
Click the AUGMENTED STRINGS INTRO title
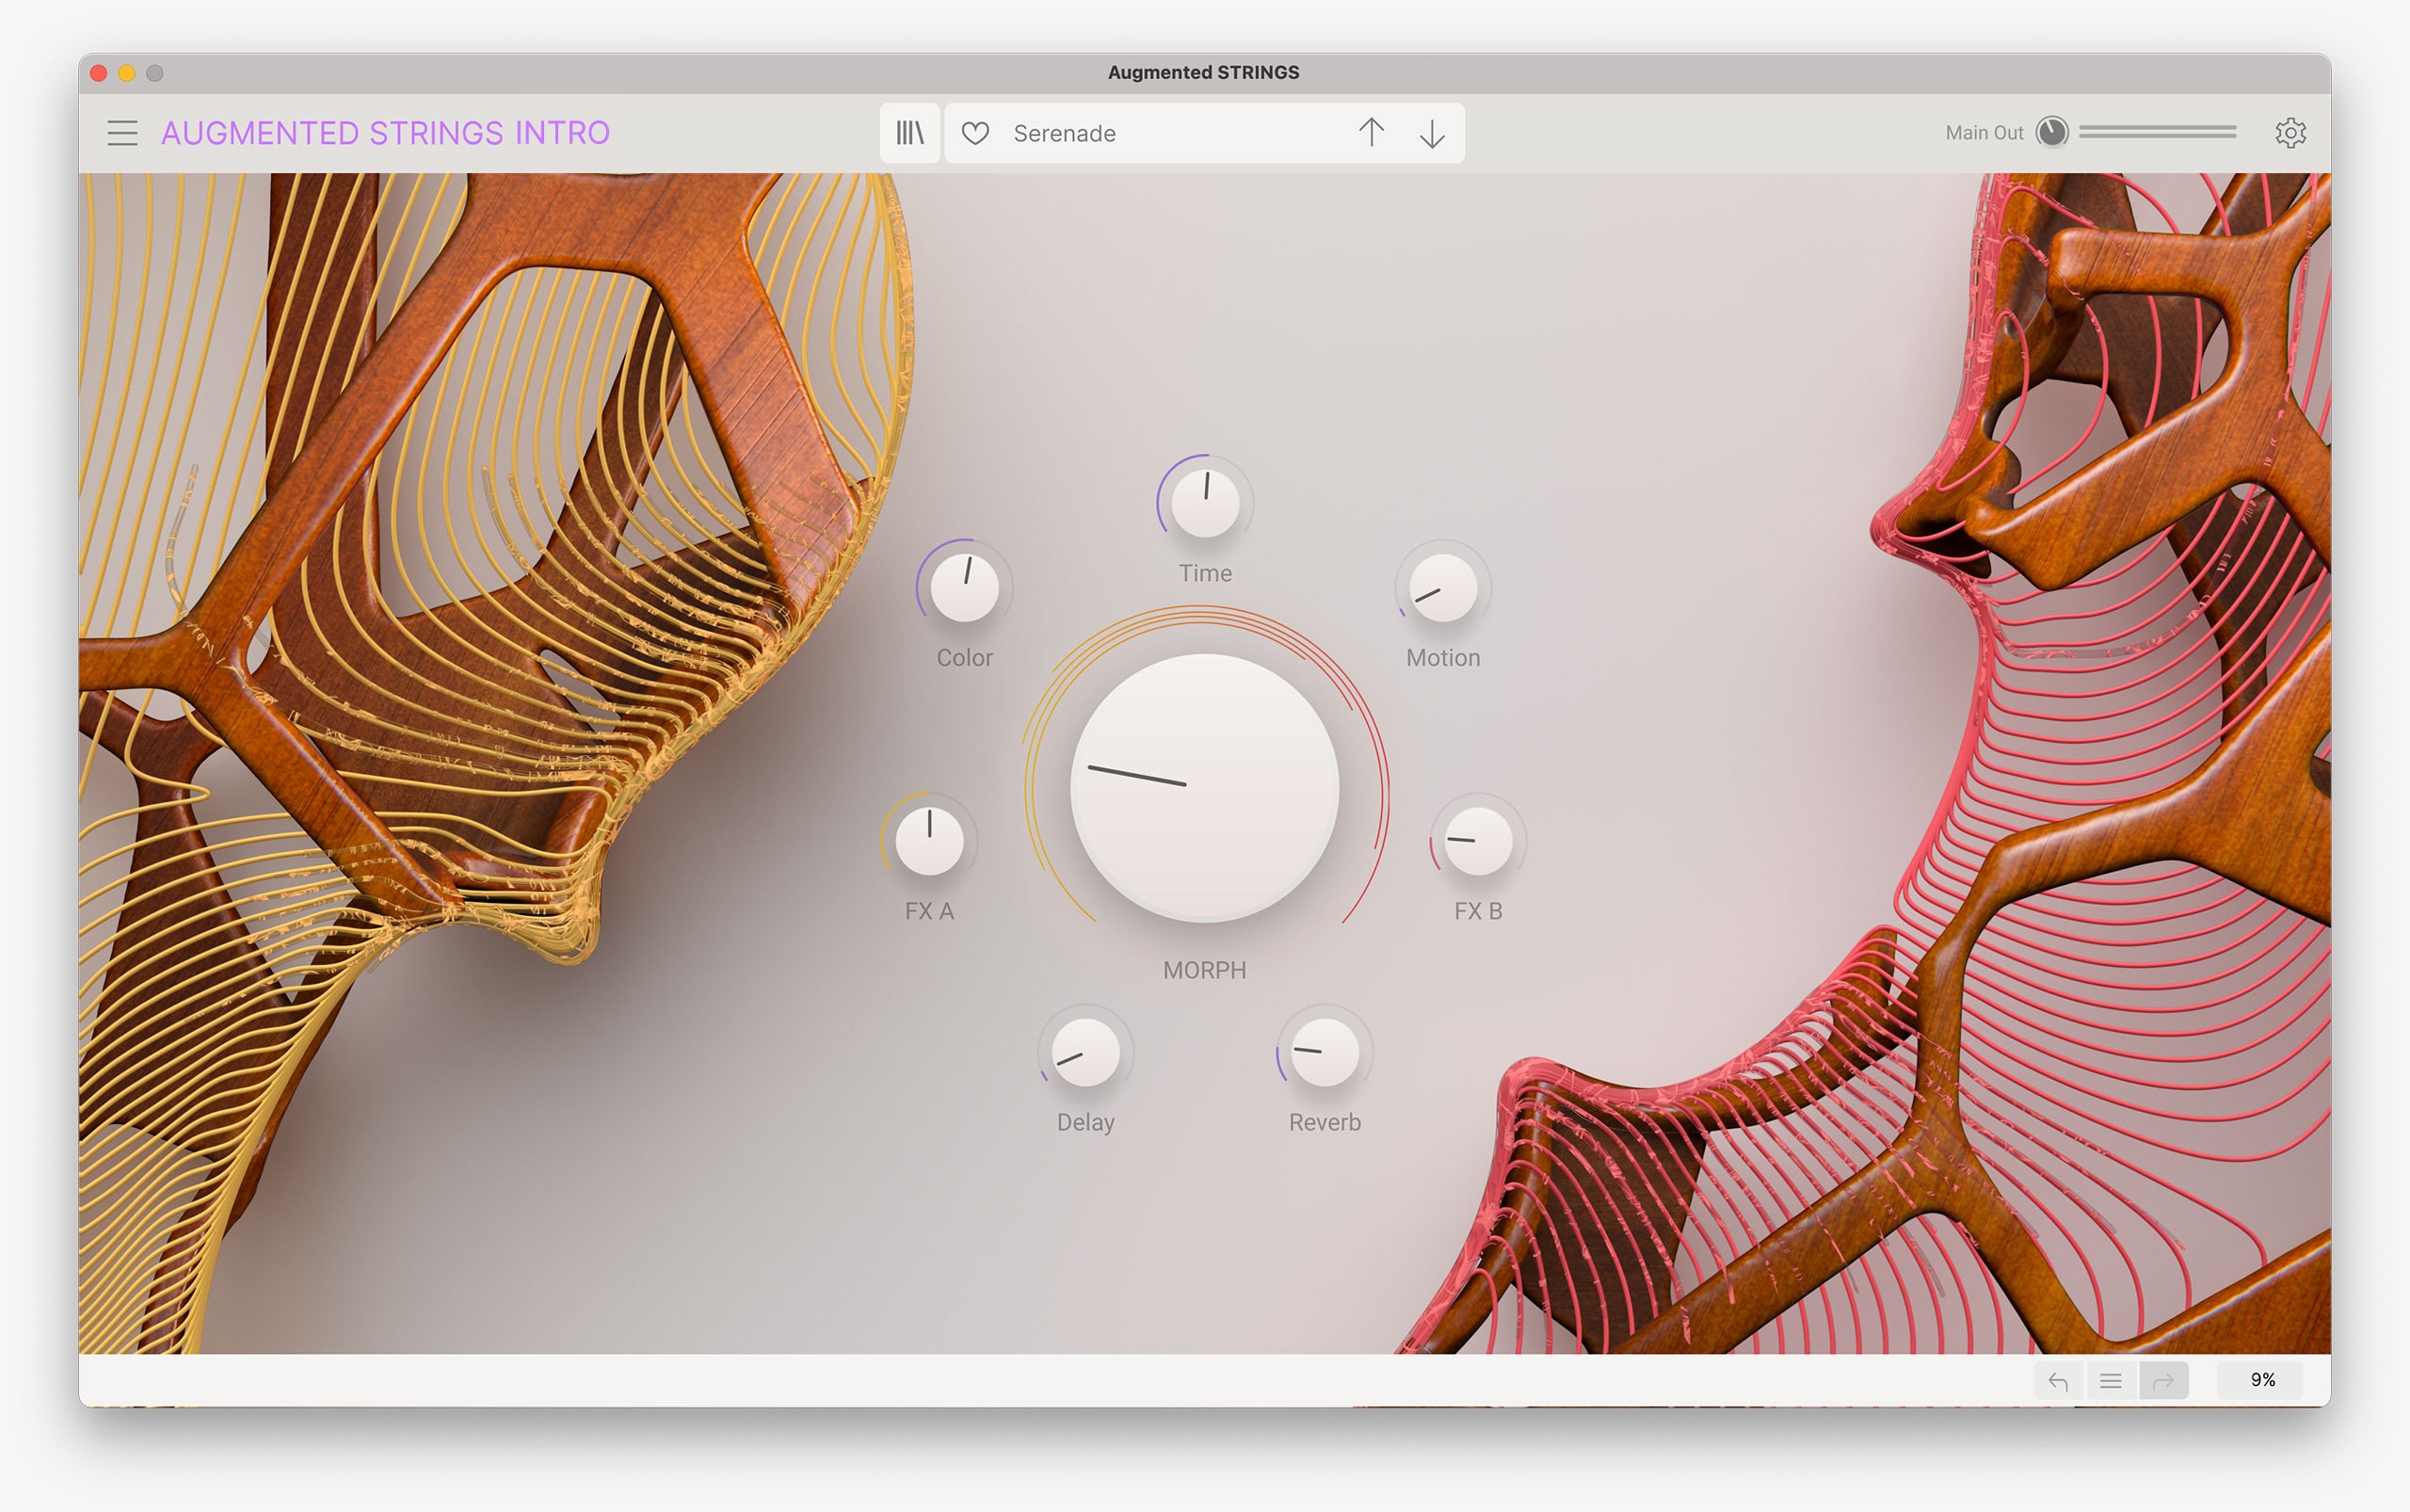click(x=385, y=132)
